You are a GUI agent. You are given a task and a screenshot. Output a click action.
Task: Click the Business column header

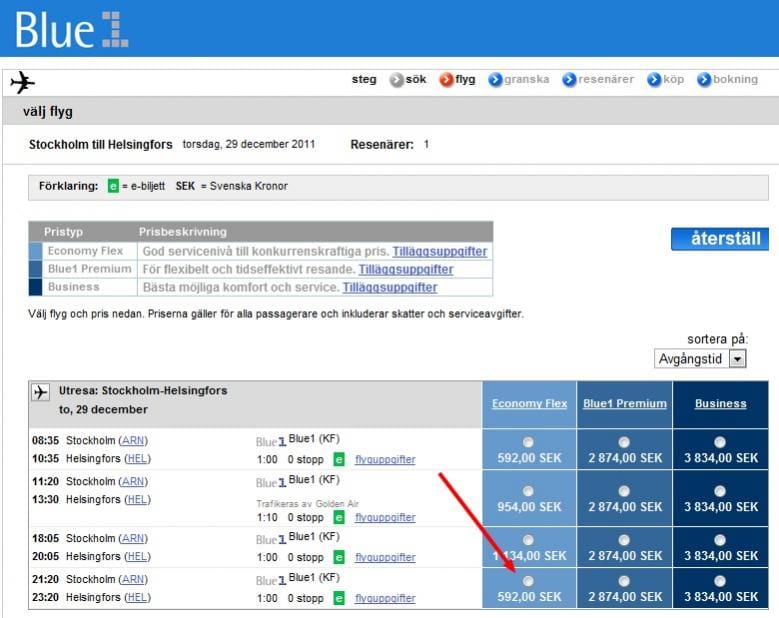[721, 404]
